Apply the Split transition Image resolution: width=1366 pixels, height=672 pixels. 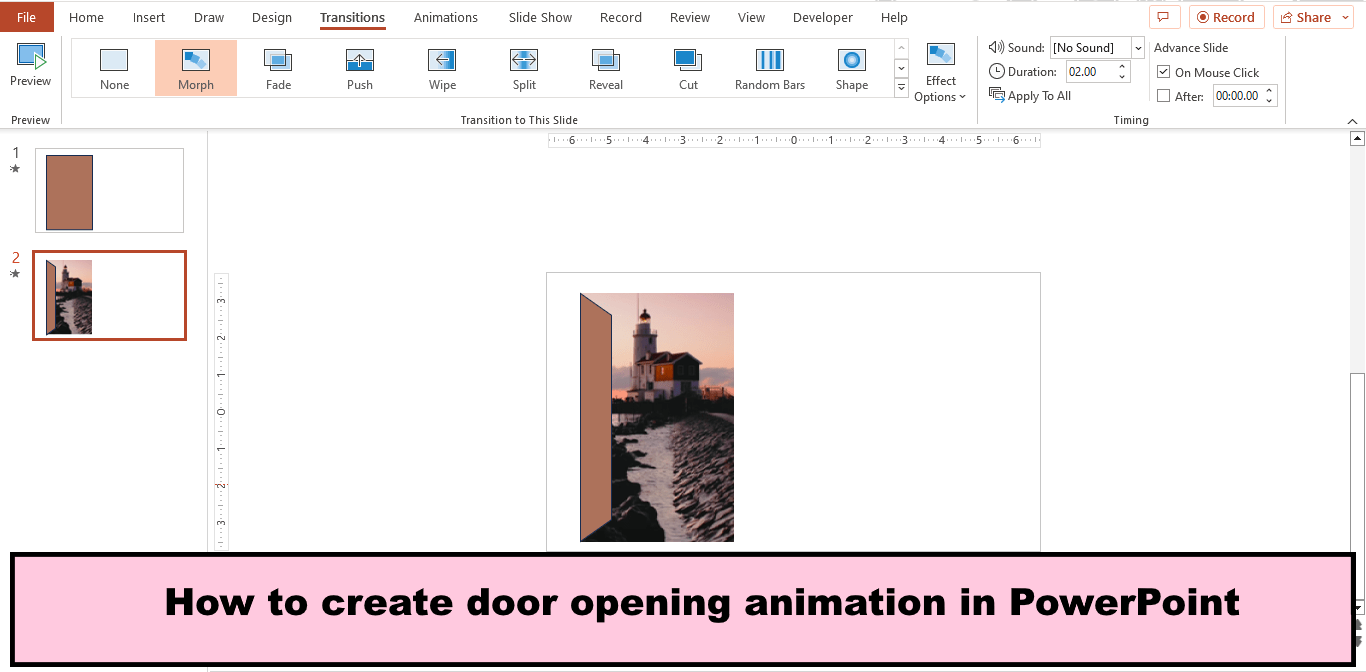(x=524, y=68)
